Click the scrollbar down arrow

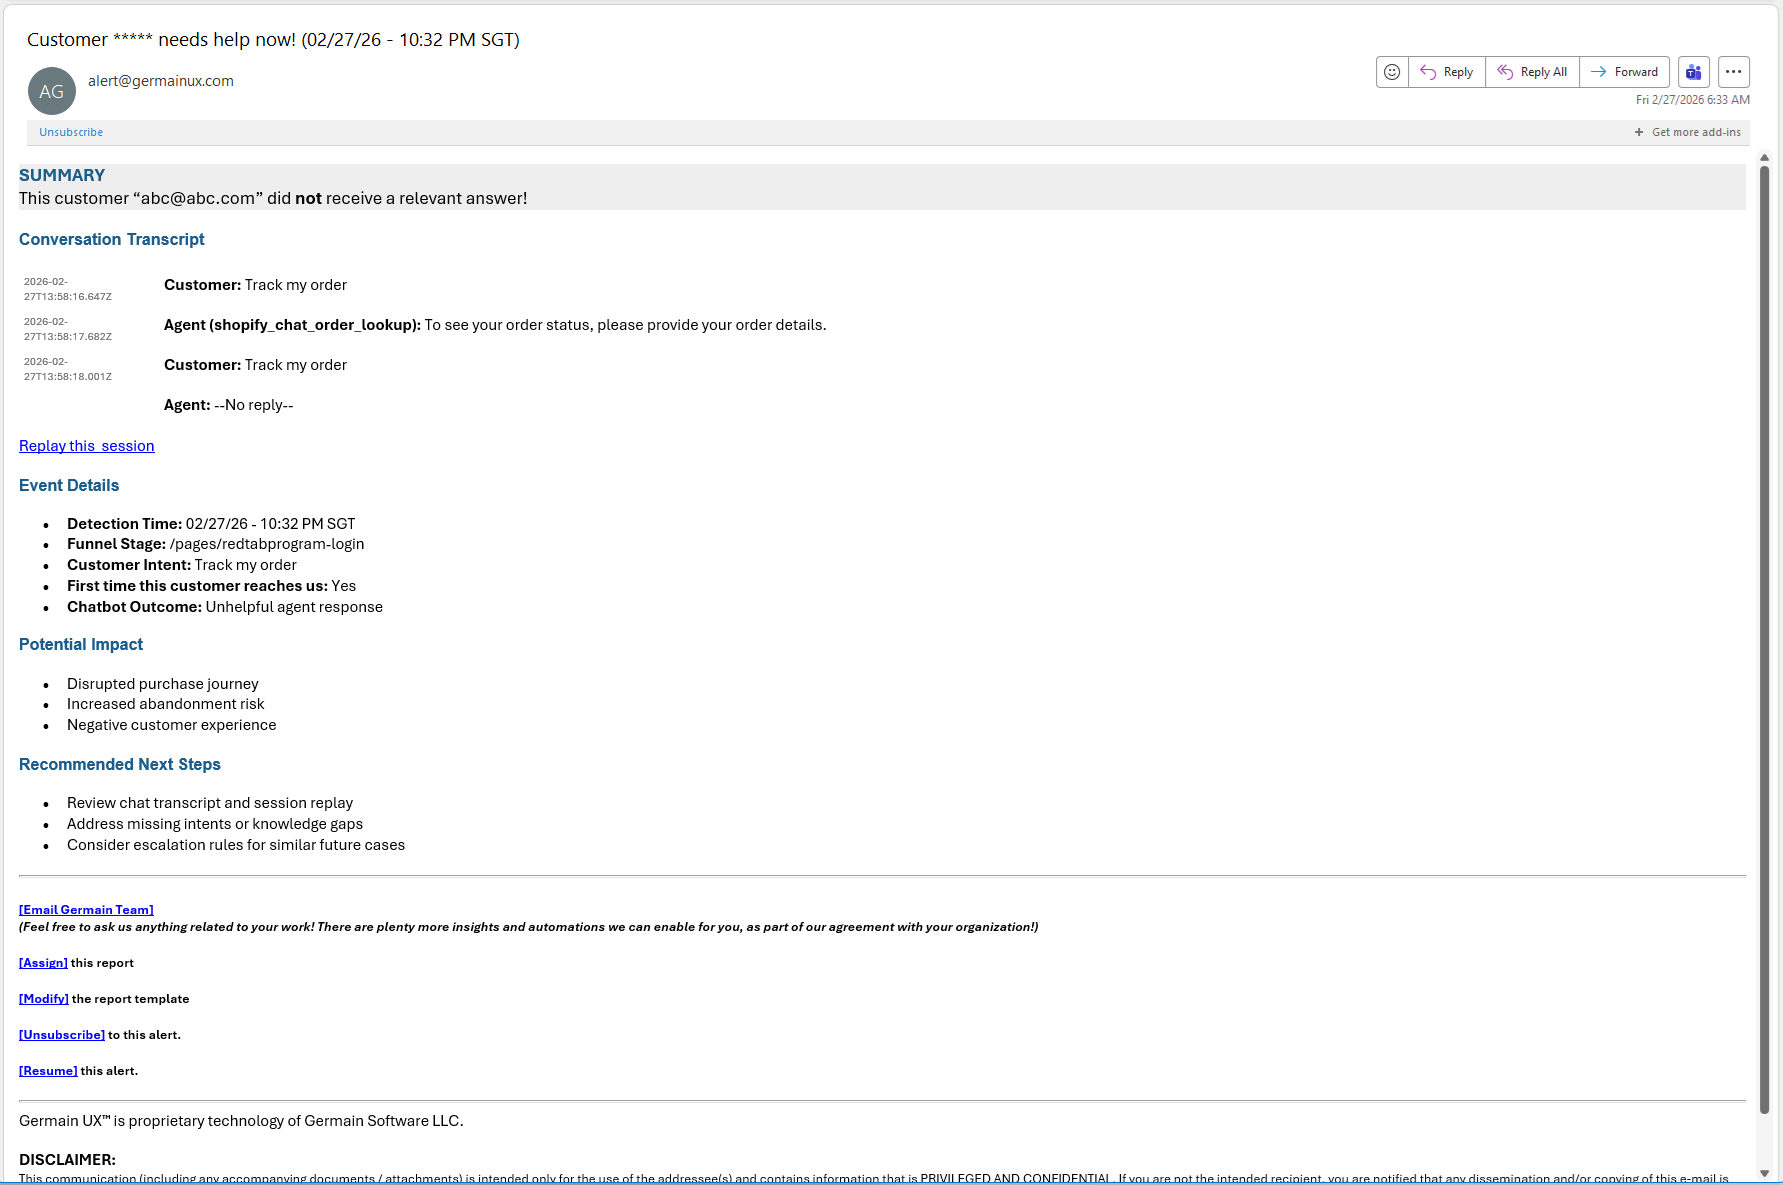1765,1173
